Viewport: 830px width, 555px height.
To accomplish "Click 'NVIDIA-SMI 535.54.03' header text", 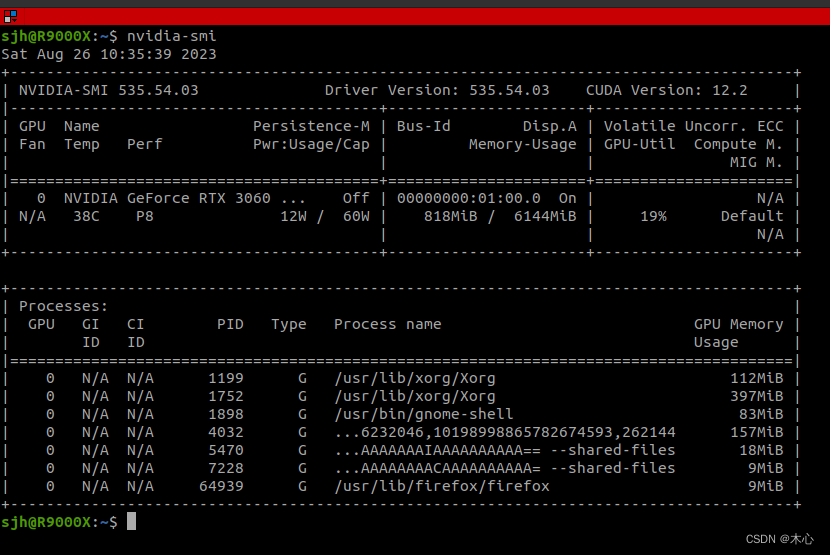I will tap(109, 91).
